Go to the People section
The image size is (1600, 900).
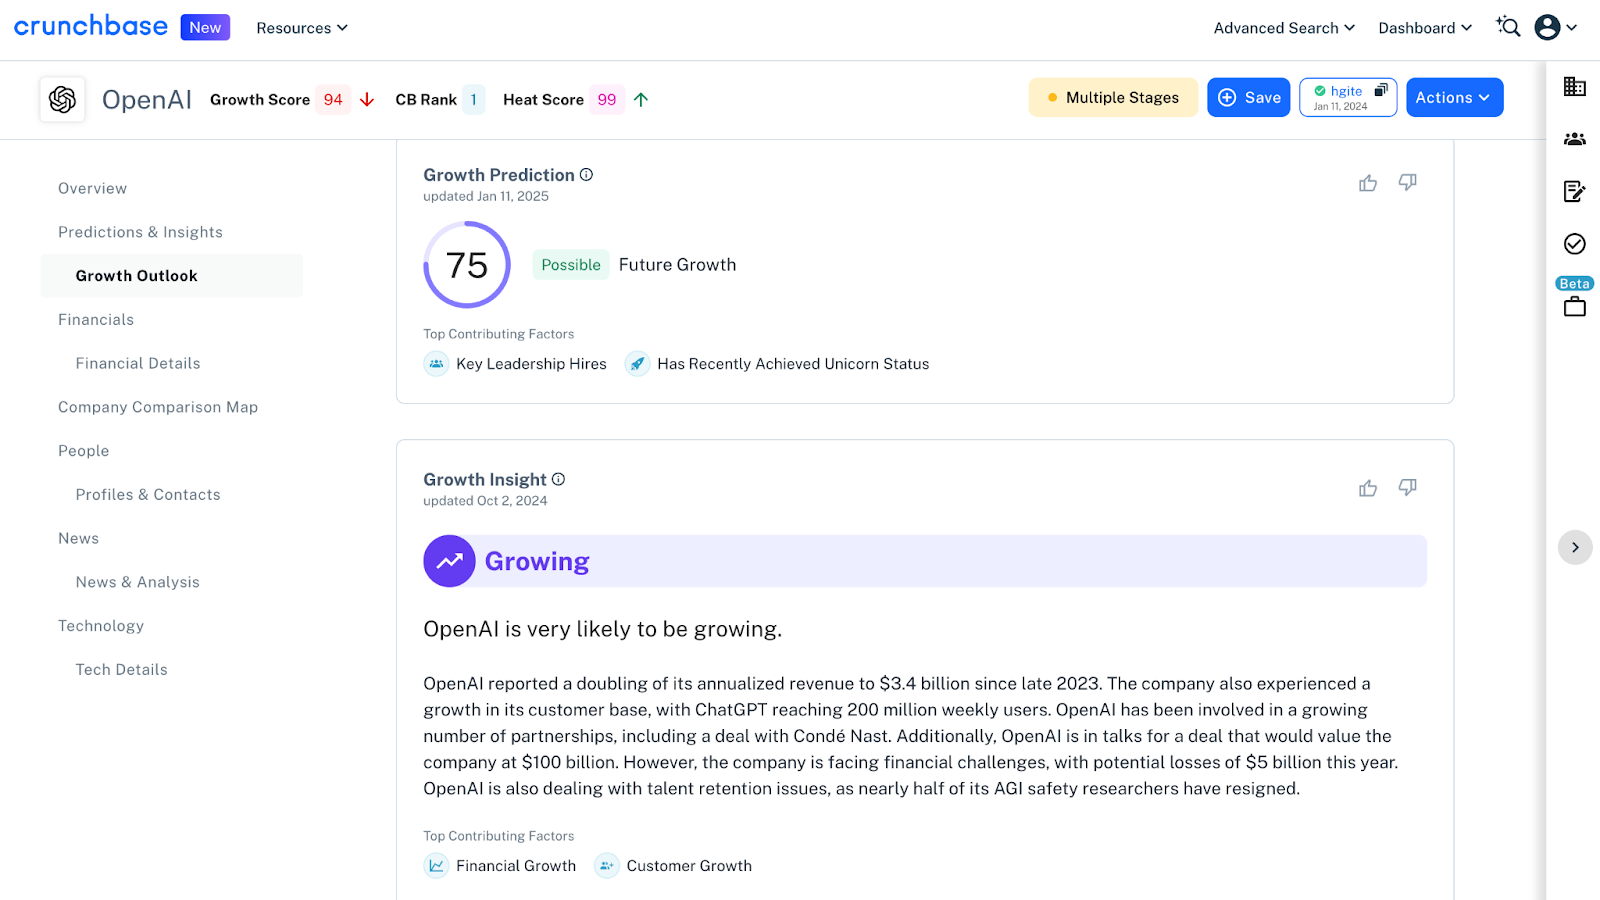click(x=84, y=451)
